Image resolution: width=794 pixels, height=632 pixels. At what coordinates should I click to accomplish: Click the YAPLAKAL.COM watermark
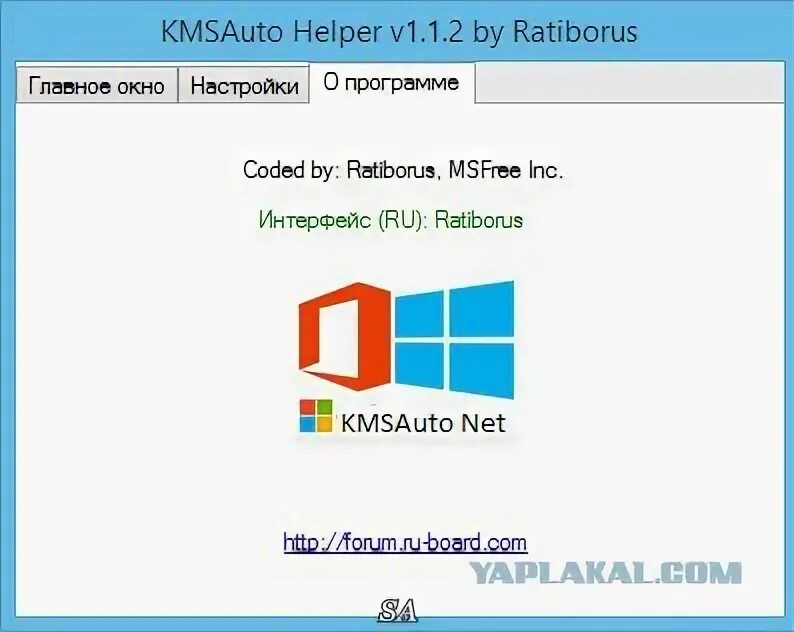pos(605,573)
